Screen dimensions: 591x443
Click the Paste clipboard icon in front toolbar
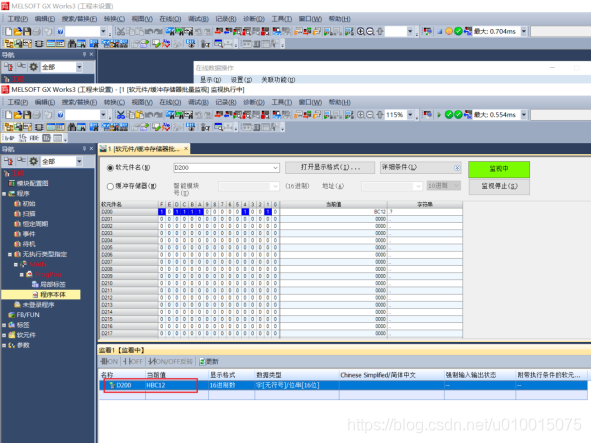point(139,115)
